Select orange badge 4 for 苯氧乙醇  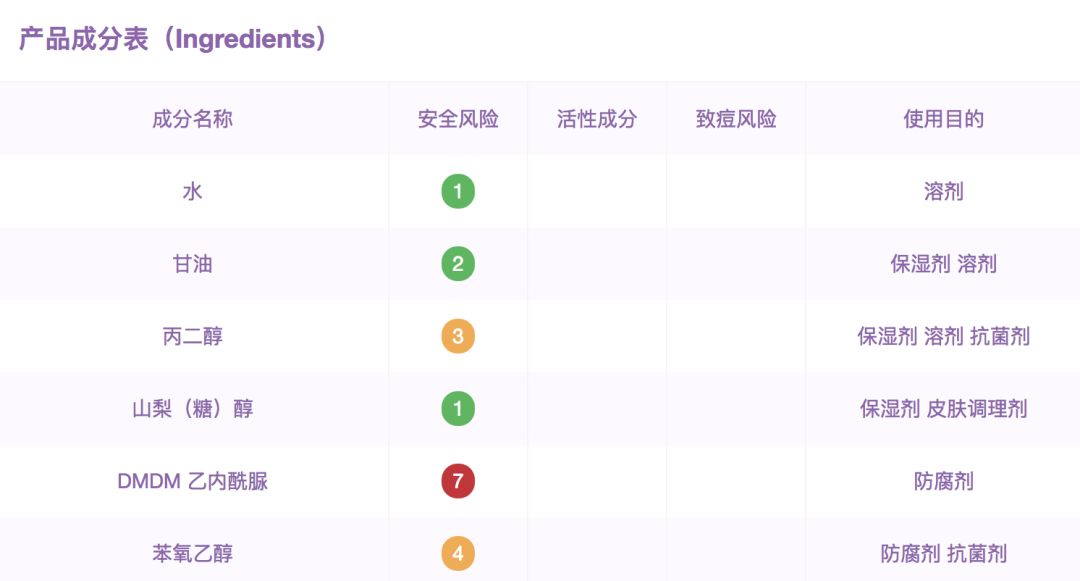pos(458,553)
